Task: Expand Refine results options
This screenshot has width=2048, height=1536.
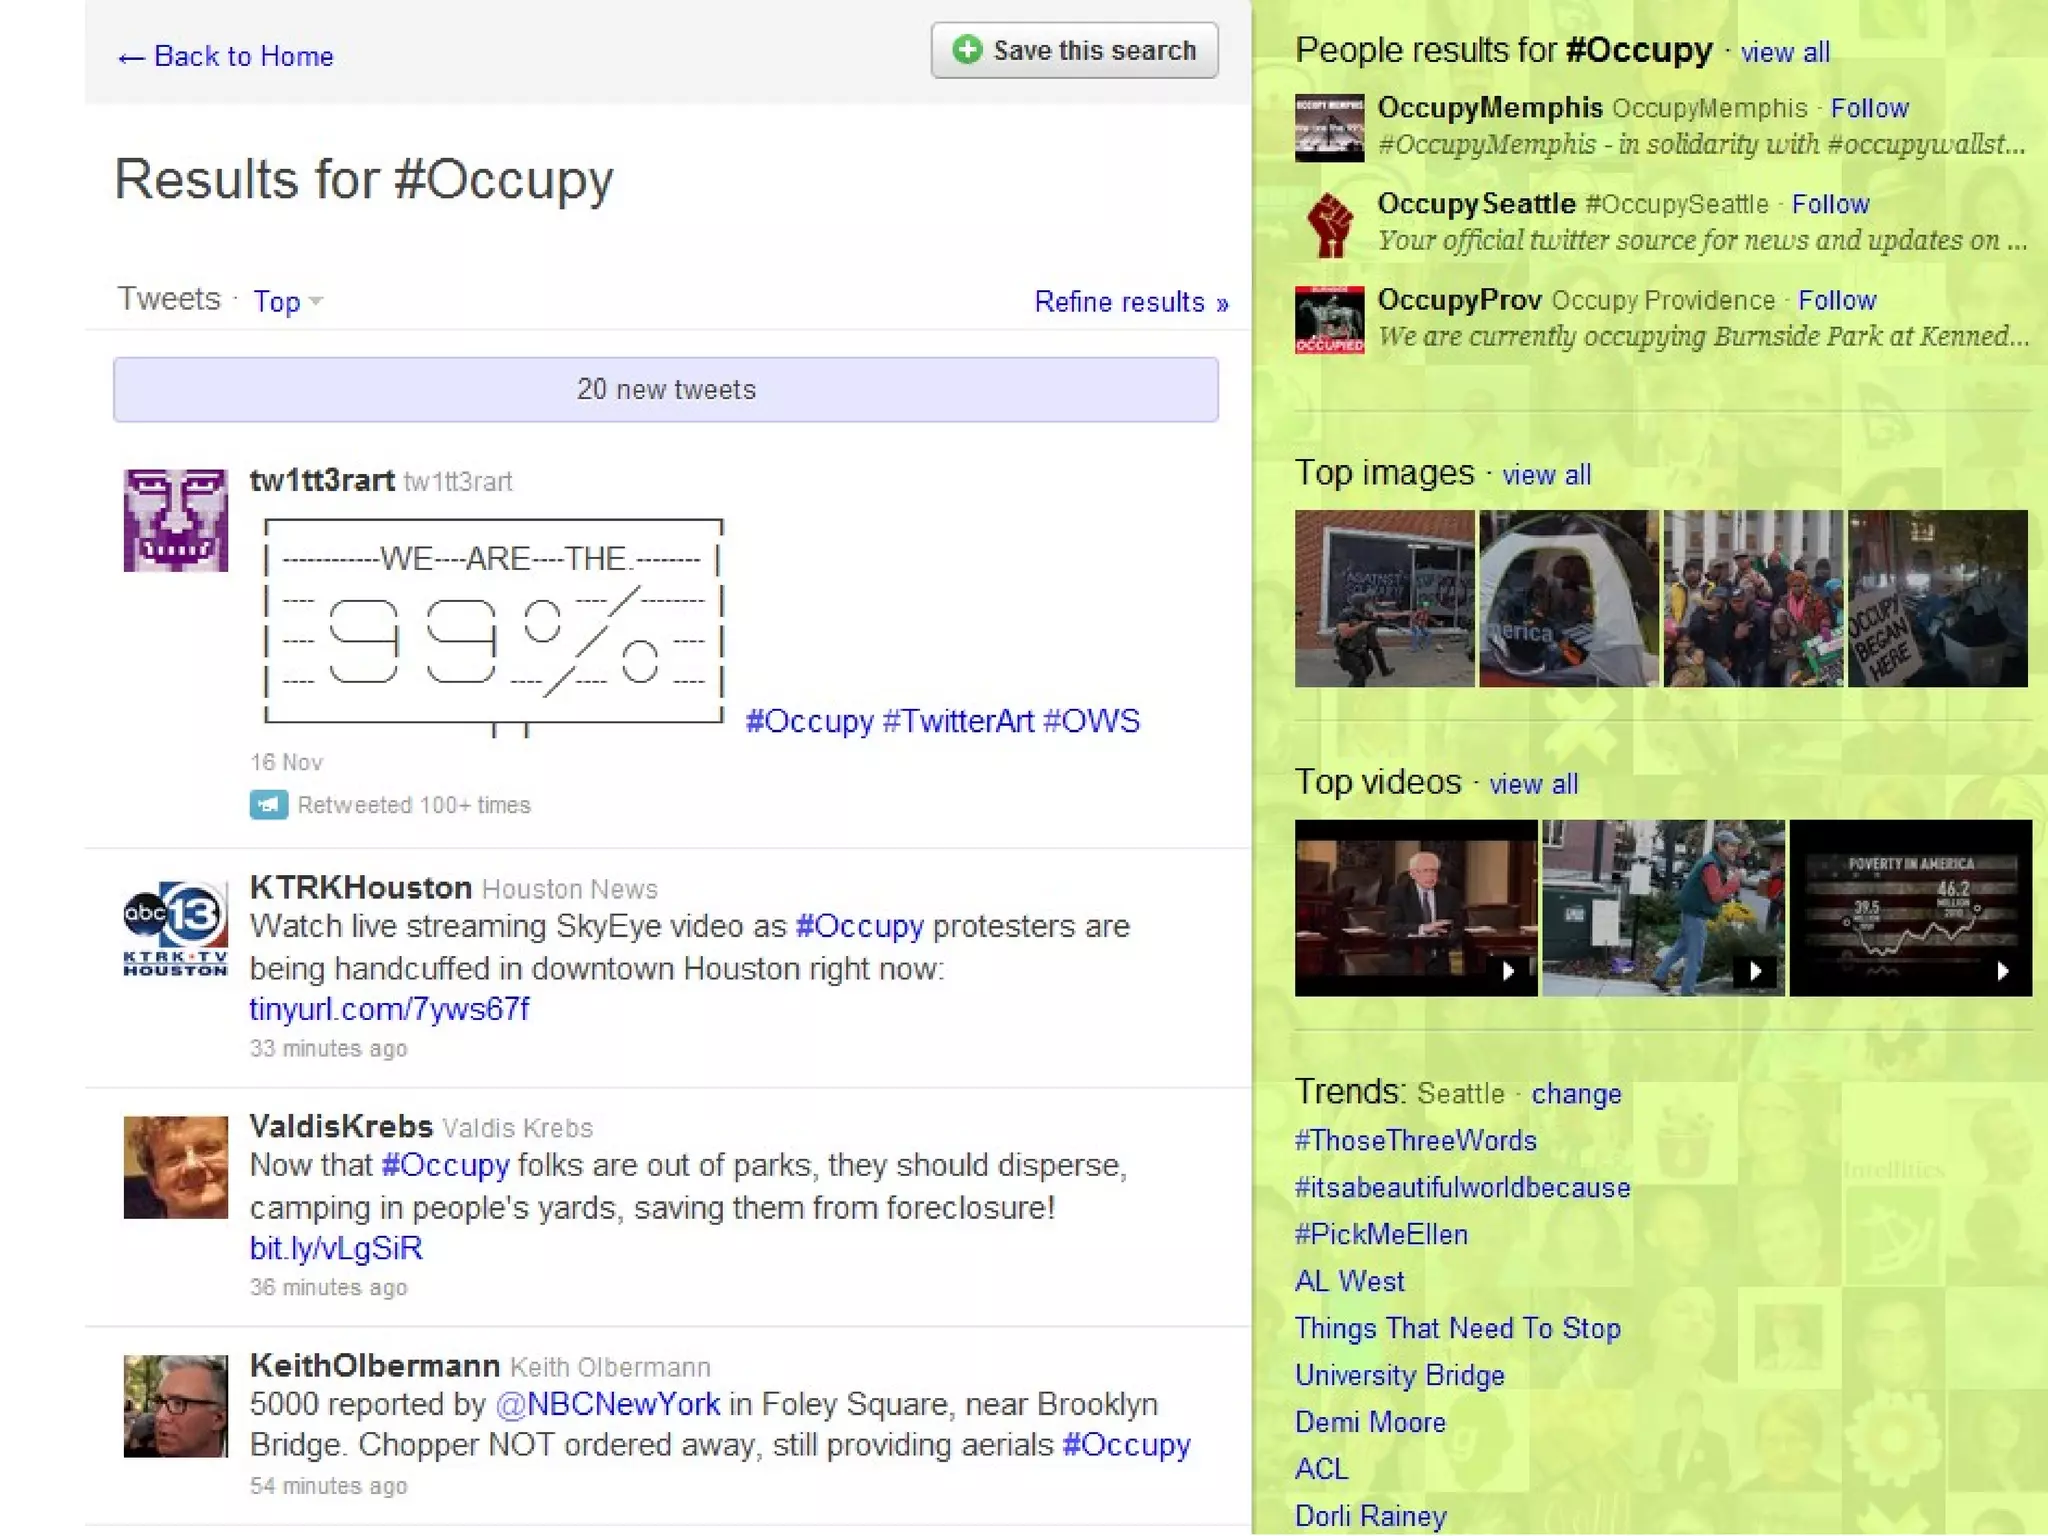Action: [1130, 302]
